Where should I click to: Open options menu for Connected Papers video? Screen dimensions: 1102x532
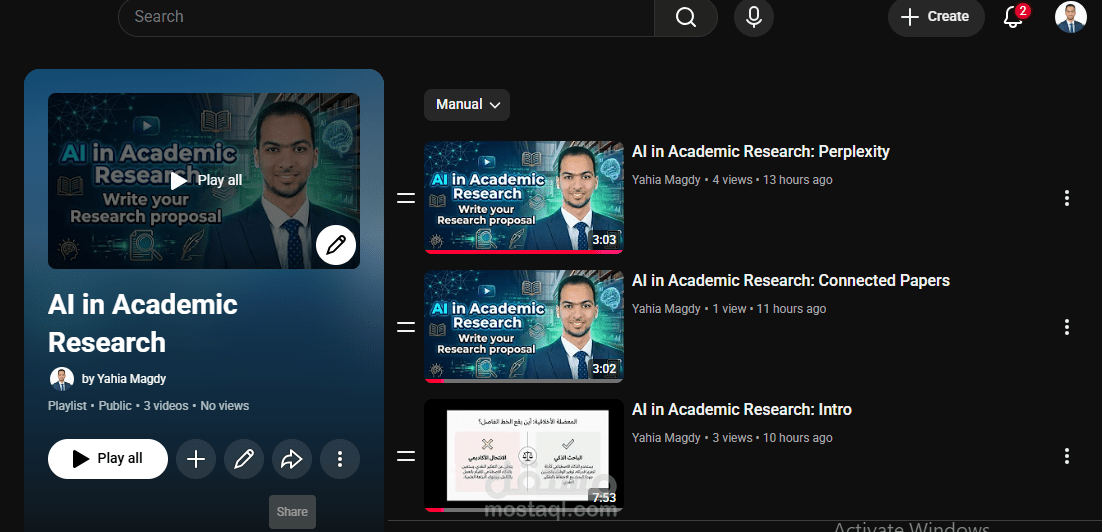point(1067,327)
